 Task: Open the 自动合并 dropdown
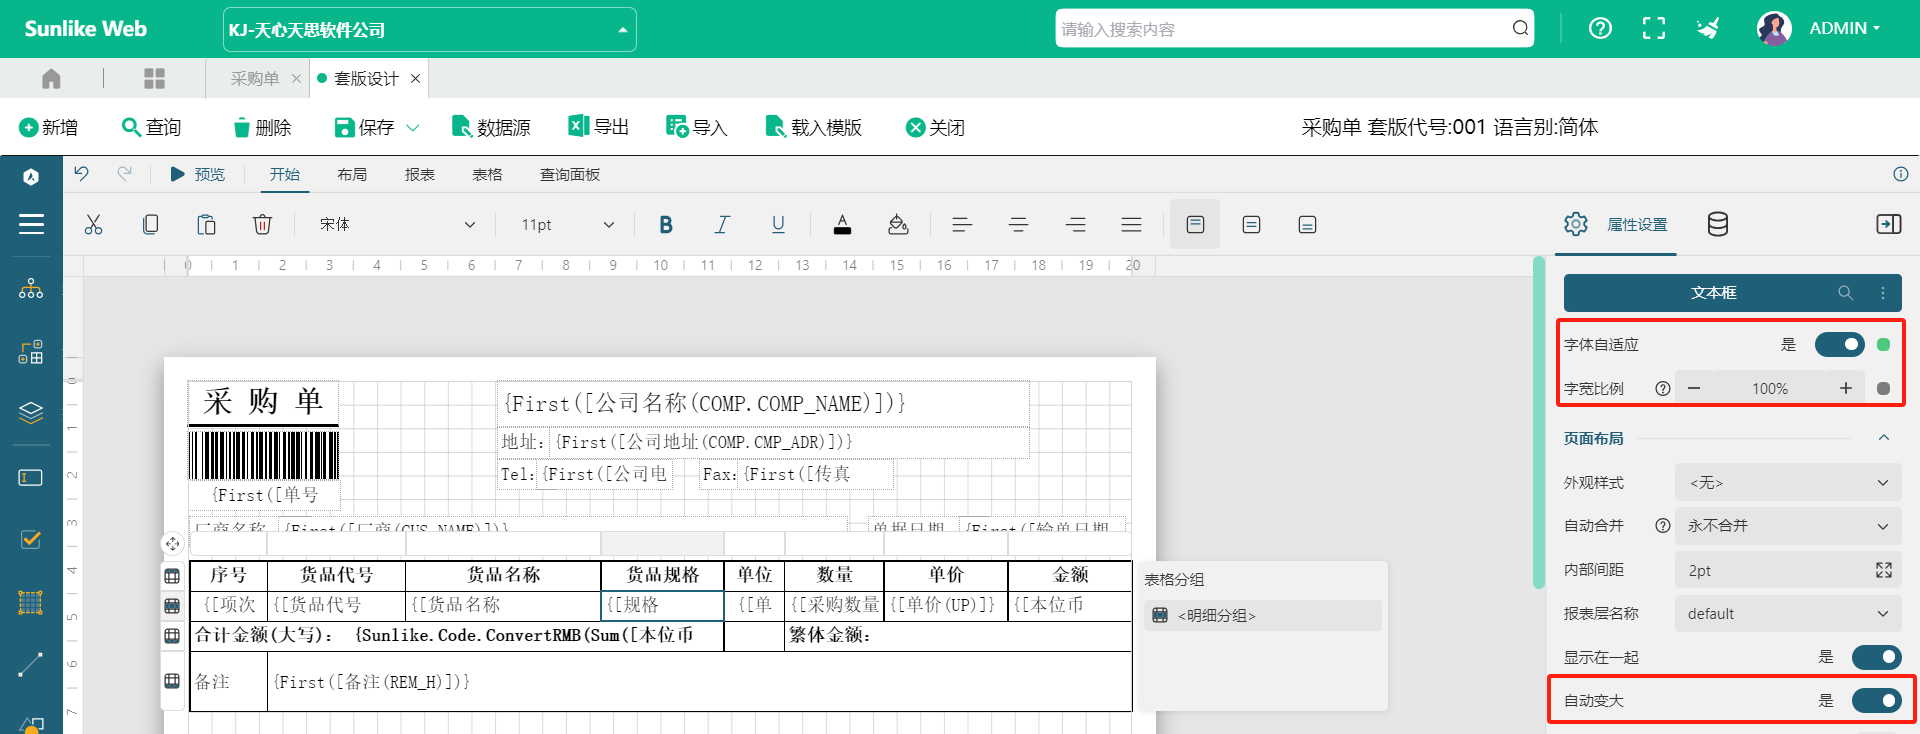1788,526
